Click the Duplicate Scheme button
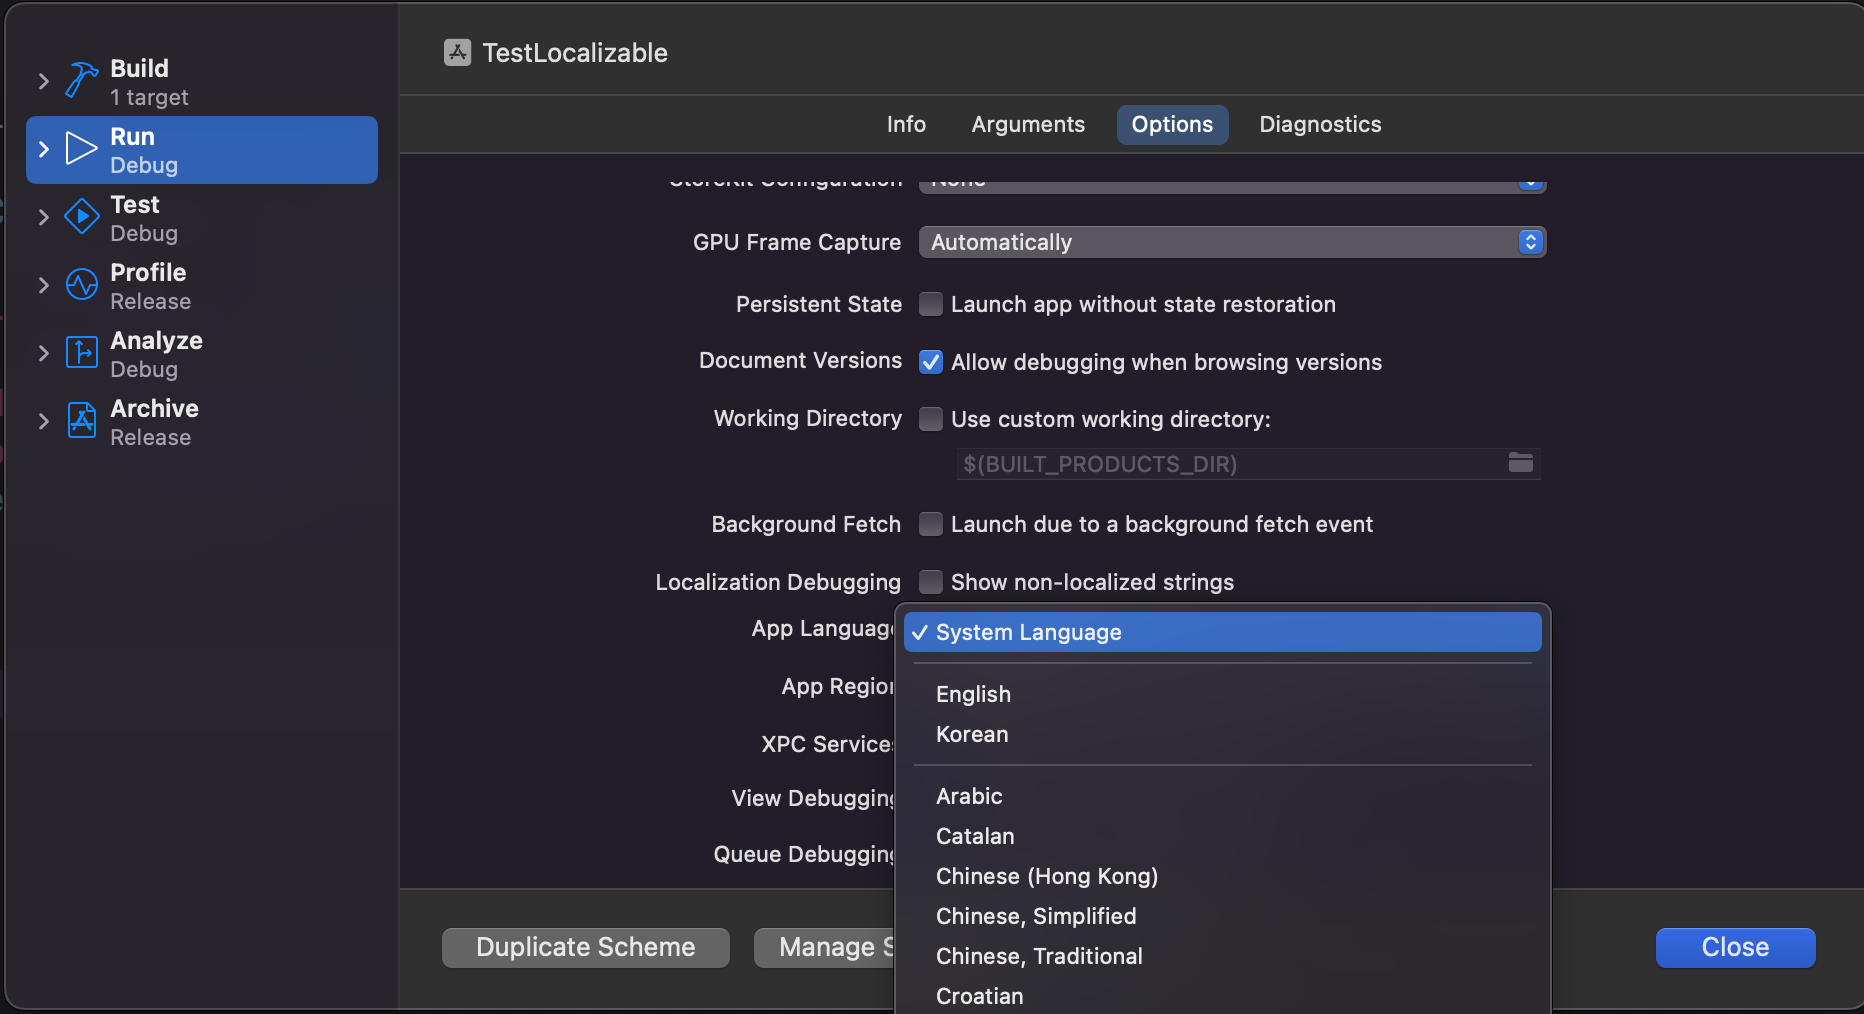Screen dimensions: 1864x1014 [x=586, y=947]
